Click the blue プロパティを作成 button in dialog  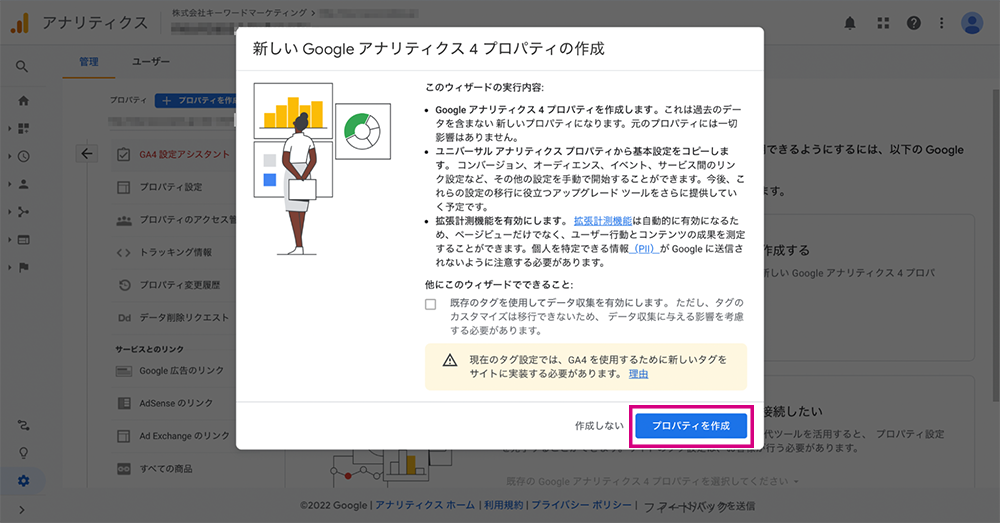tap(691, 425)
